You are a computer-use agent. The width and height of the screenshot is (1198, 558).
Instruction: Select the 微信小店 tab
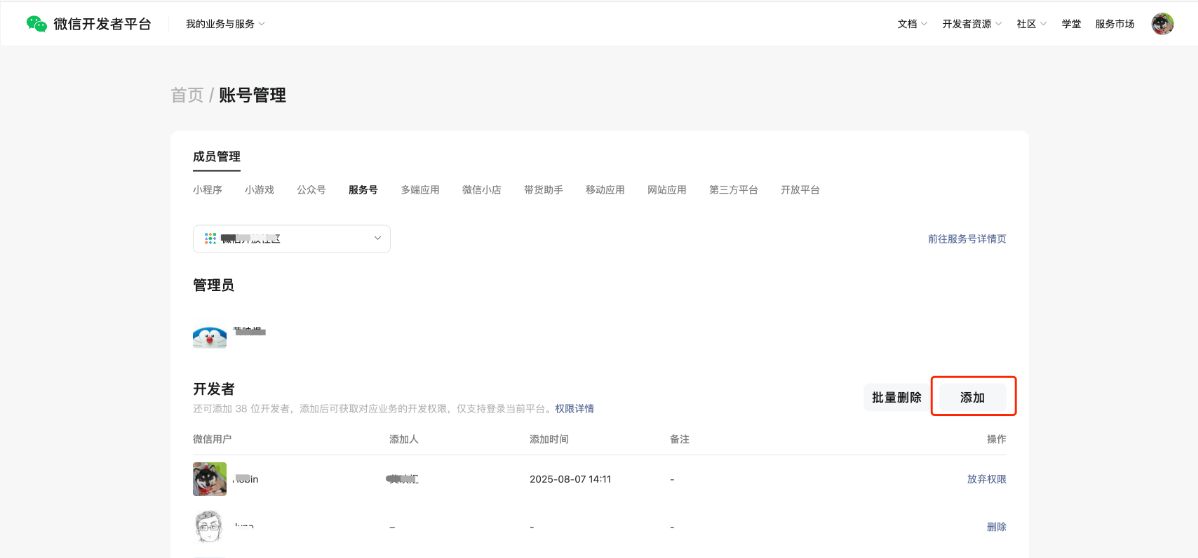[481, 189]
